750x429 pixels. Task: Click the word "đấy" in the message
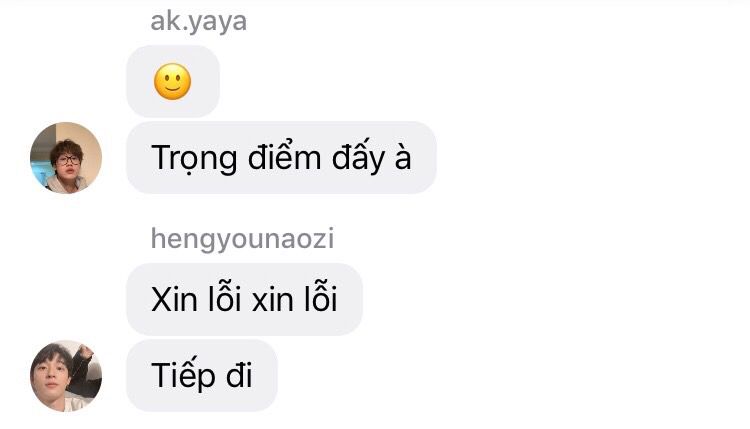[358, 158]
